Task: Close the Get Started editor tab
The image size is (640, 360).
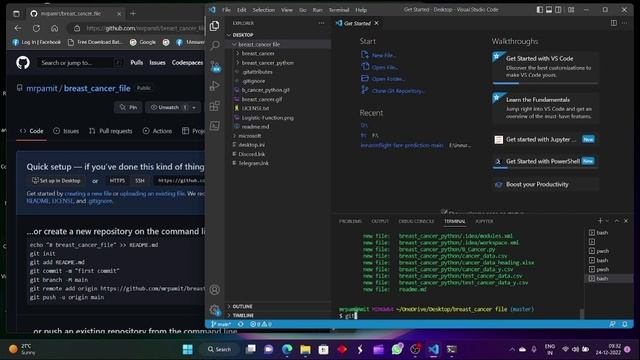Action: pos(376,23)
